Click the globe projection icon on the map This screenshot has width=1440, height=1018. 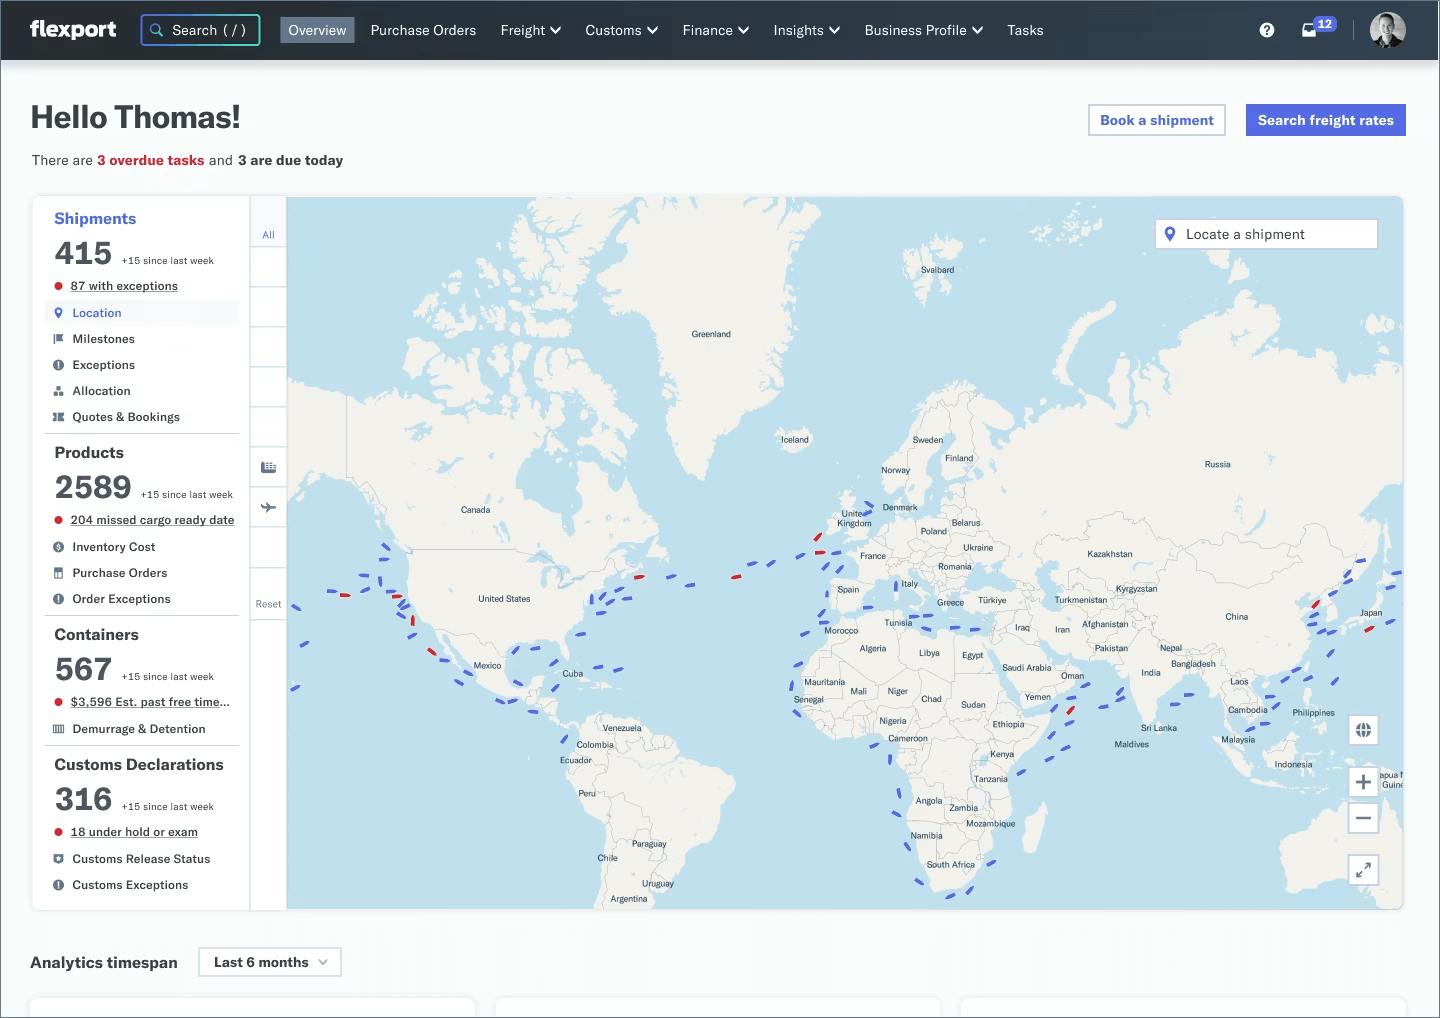tap(1363, 730)
